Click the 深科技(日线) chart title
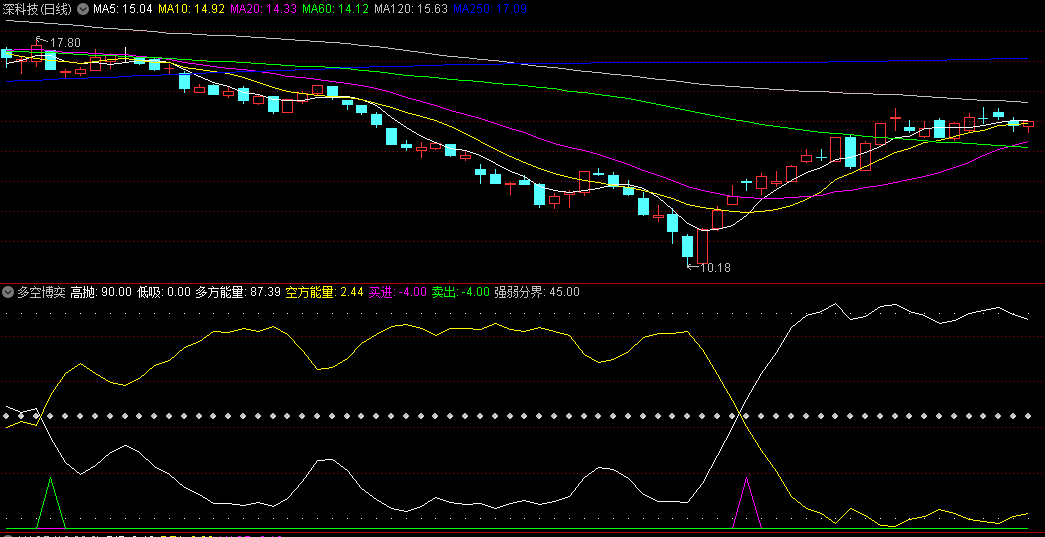The height and width of the screenshot is (537, 1045). [x=37, y=9]
